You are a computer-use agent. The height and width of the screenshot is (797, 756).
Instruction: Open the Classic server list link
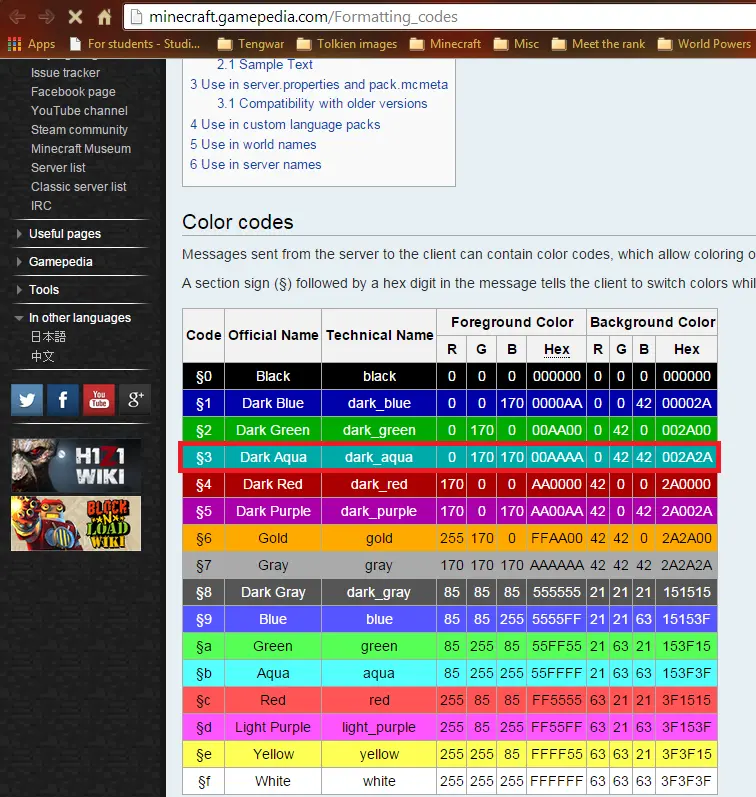(x=78, y=187)
